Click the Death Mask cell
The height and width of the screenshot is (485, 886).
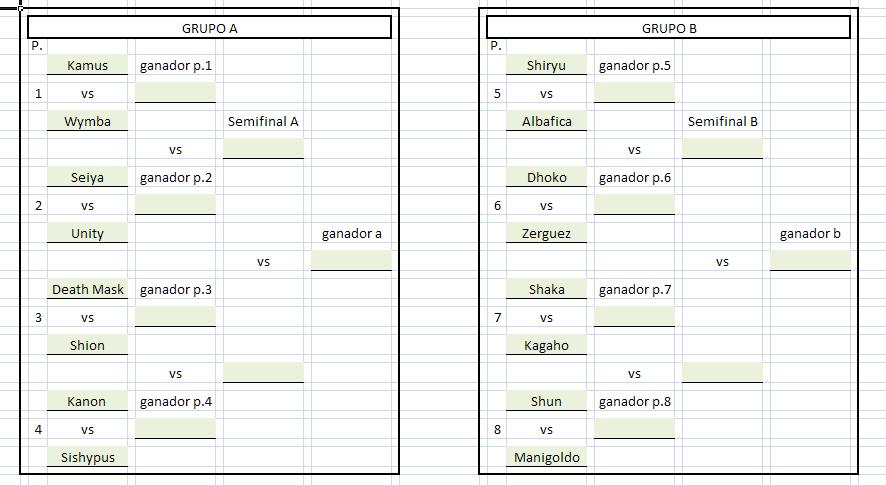(87, 289)
